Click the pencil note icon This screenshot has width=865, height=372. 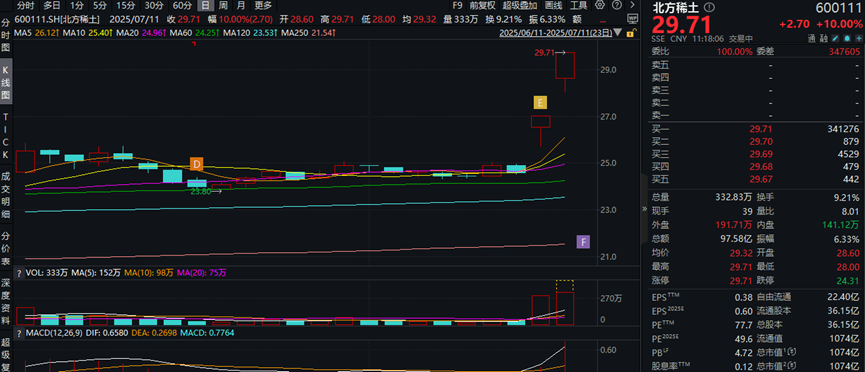click(836, 39)
